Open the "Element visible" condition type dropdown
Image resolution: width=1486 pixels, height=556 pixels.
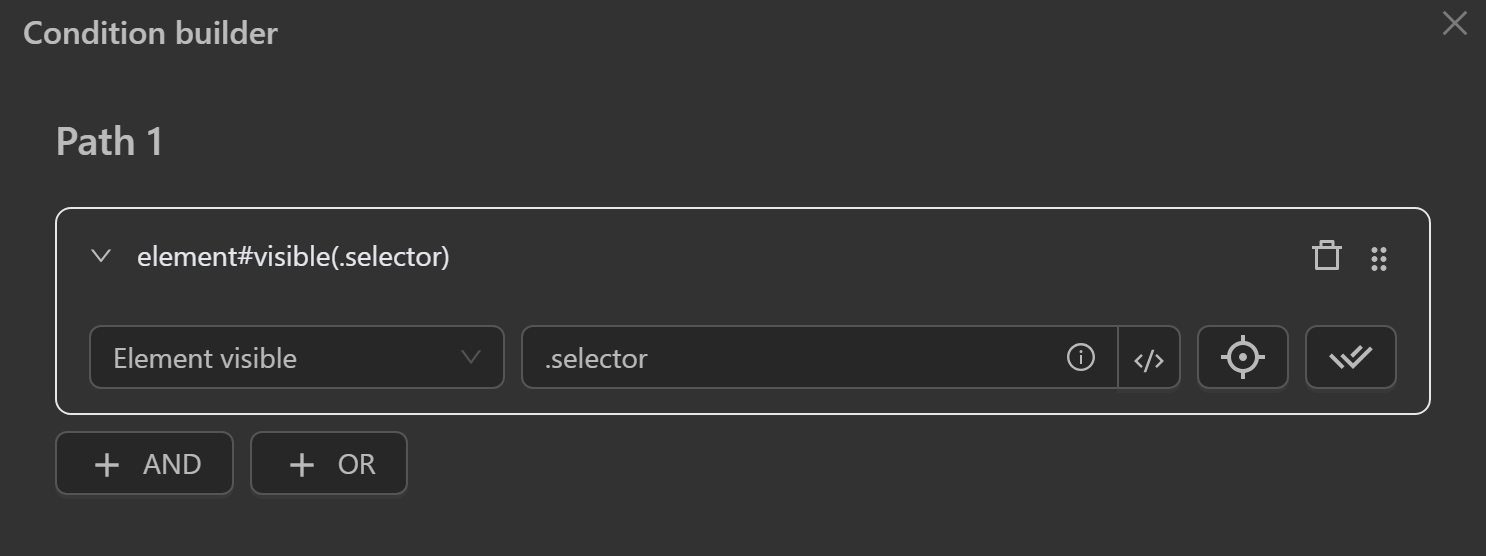pos(296,357)
